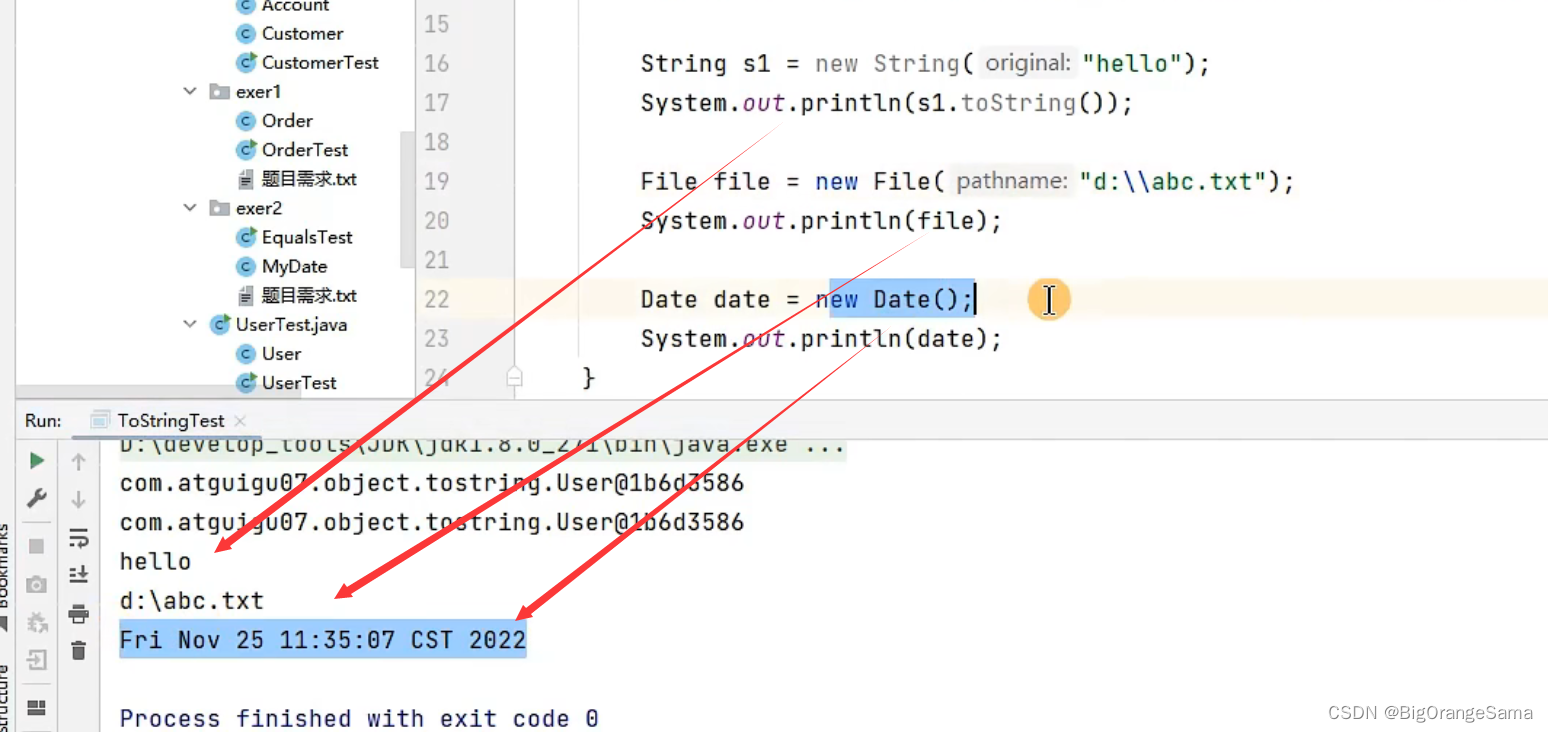Click the "hello" string literal in the code
This screenshot has width=1548, height=732.
1132,64
